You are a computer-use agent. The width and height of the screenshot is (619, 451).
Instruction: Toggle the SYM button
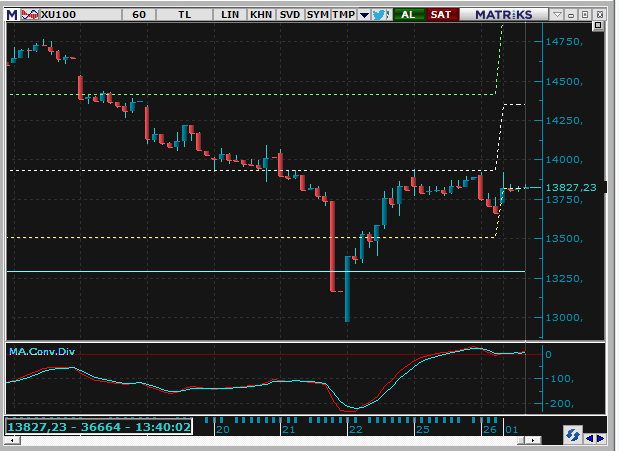coord(317,15)
